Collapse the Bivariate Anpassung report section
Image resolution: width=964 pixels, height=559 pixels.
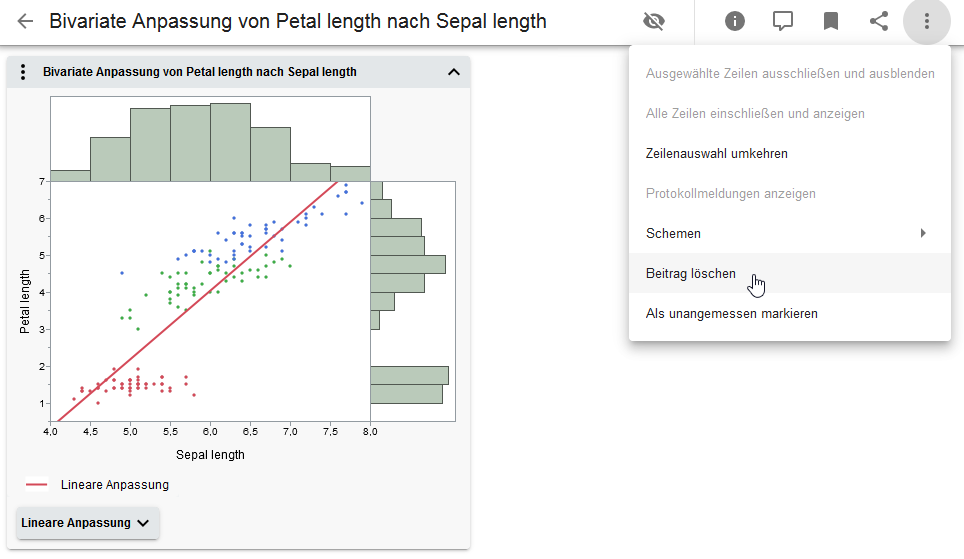[x=453, y=72]
